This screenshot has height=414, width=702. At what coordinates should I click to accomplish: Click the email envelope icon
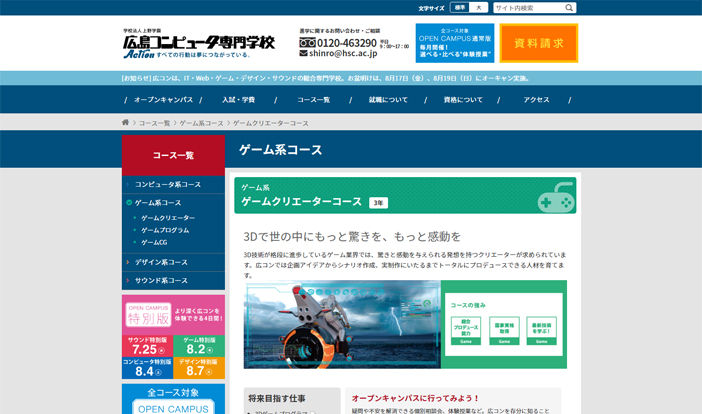(304, 54)
